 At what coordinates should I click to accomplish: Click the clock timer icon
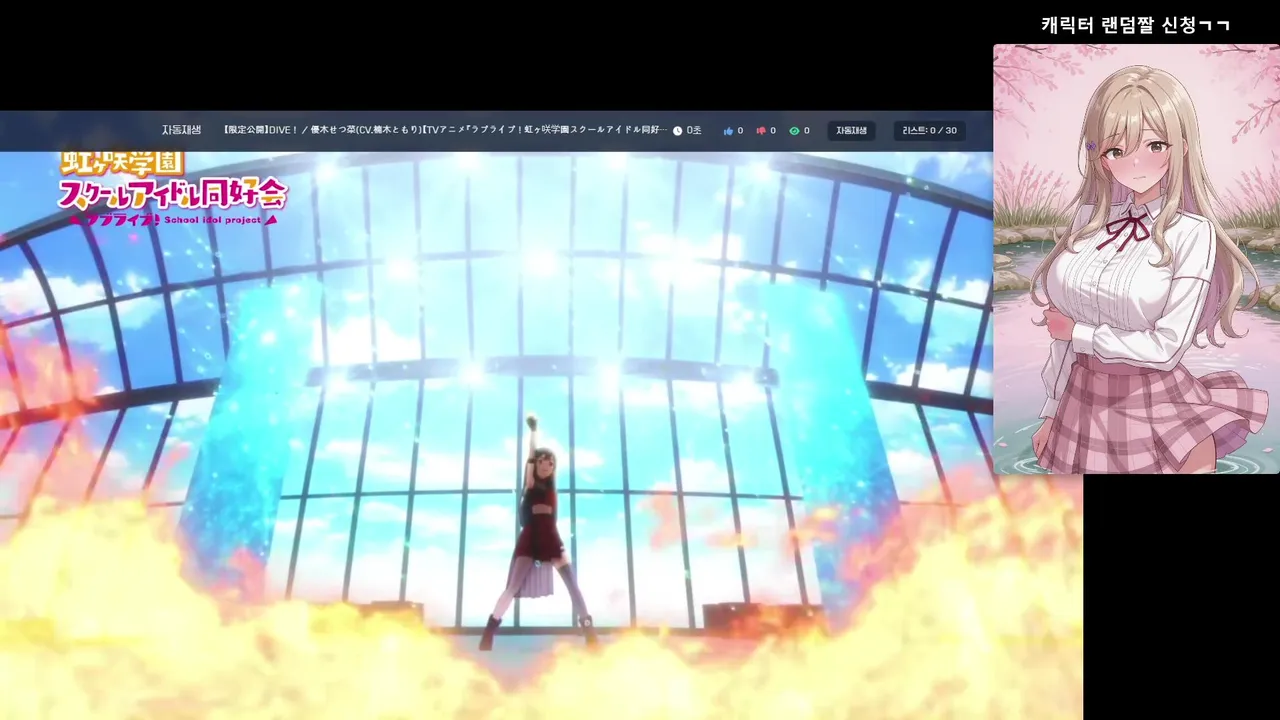(x=677, y=131)
